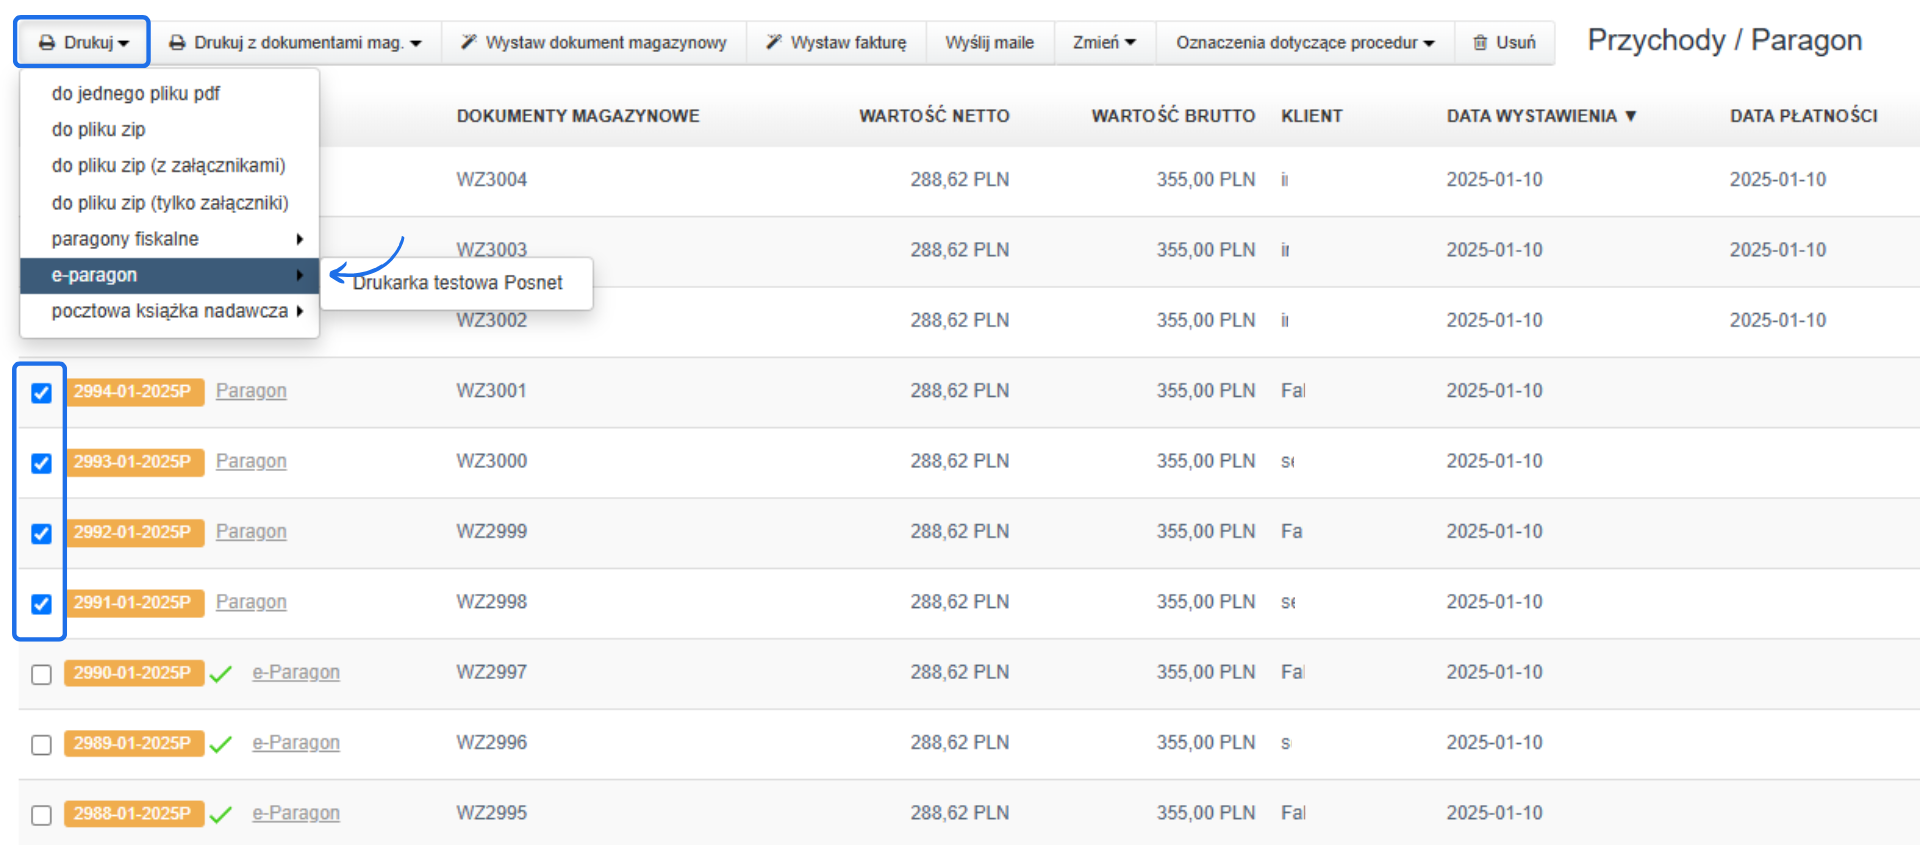Click green checkmark next to 2990-01-2025P
1920x845 pixels.
221,673
